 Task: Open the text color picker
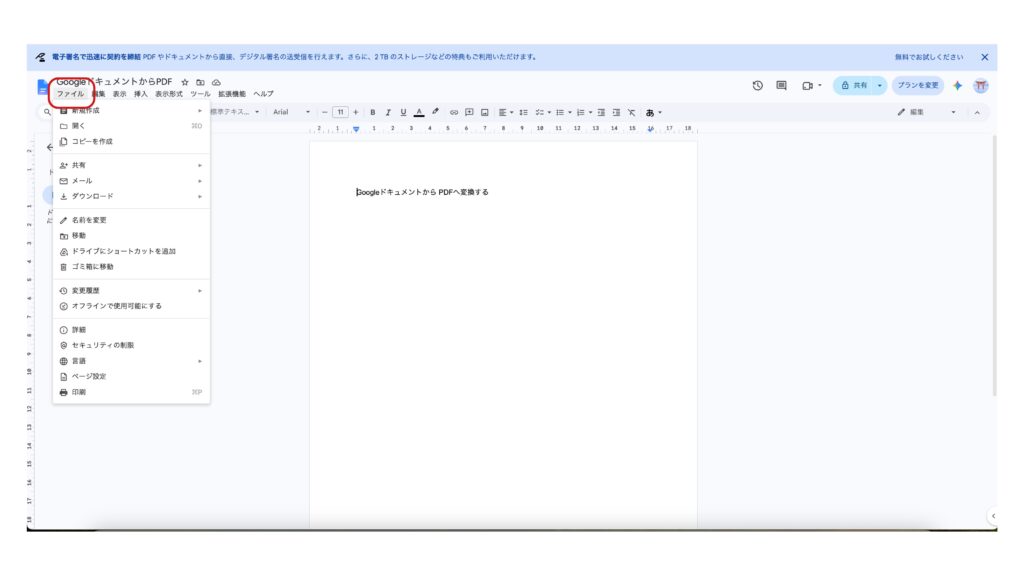[419, 112]
